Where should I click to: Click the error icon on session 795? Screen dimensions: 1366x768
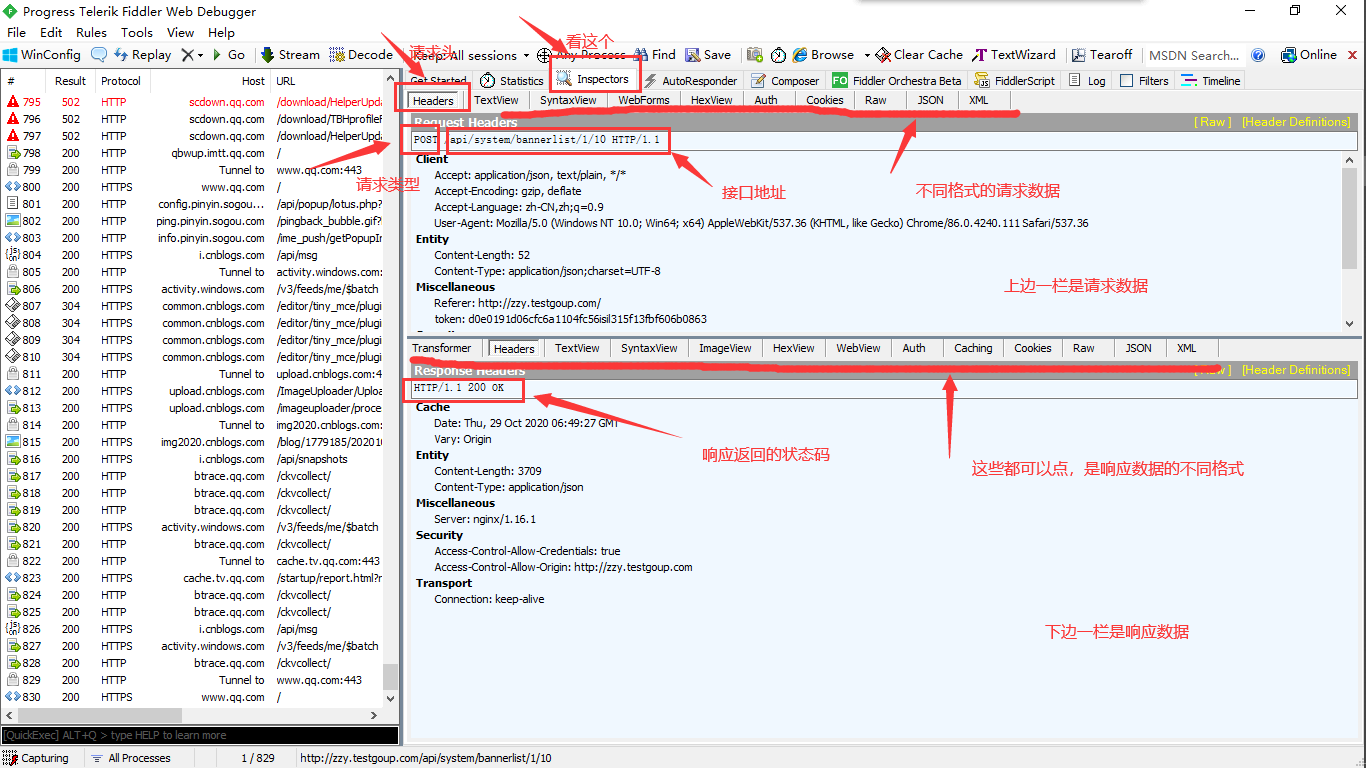click(x=12, y=102)
